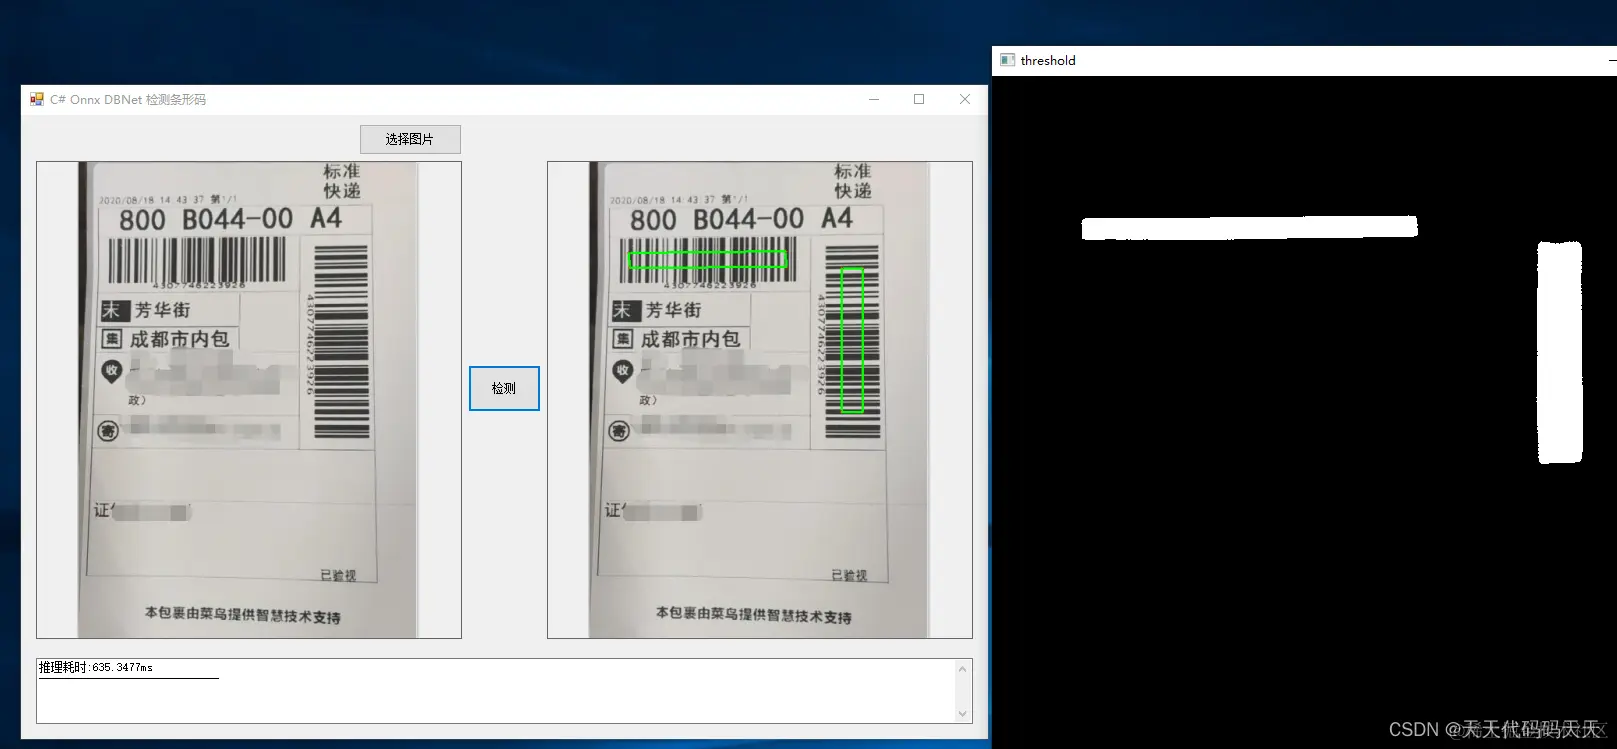1617x749 pixels.
Task: Close the DBNet detection window
Action: 965,99
